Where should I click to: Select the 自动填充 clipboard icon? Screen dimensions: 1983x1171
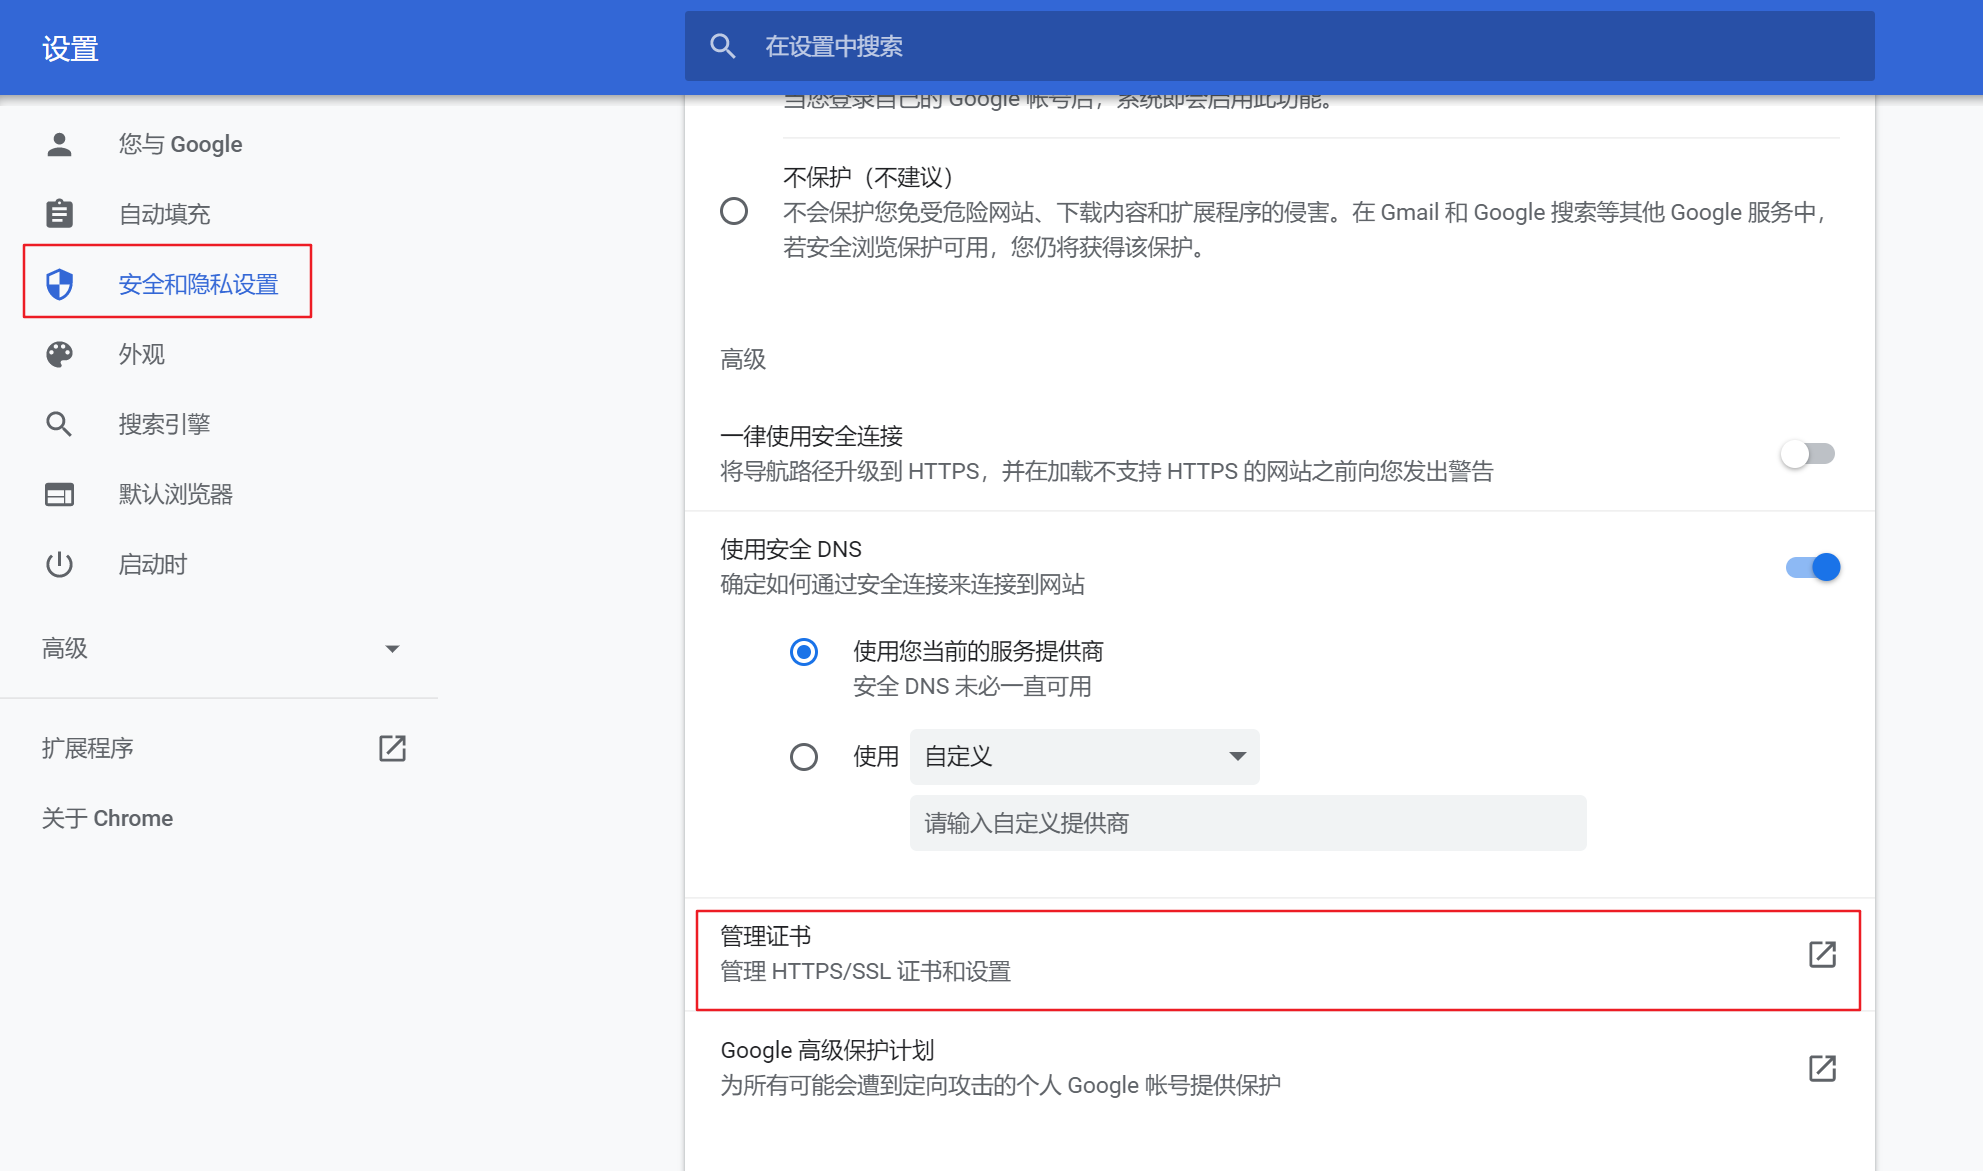click(59, 213)
